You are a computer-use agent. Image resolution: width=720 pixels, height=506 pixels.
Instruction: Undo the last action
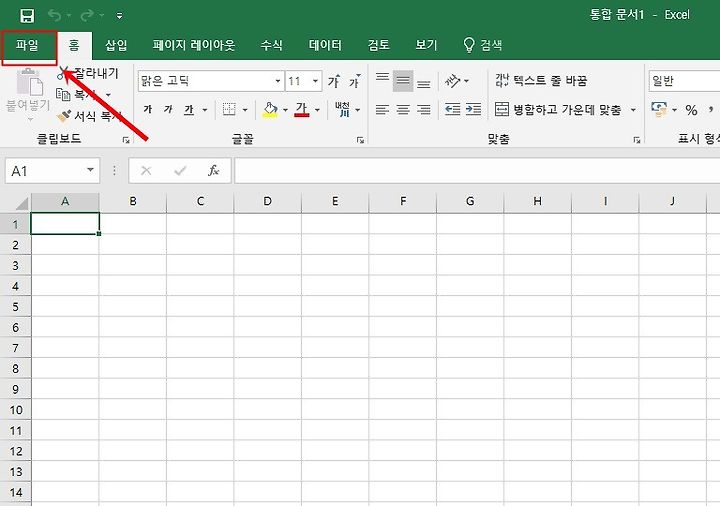pyautogui.click(x=55, y=16)
